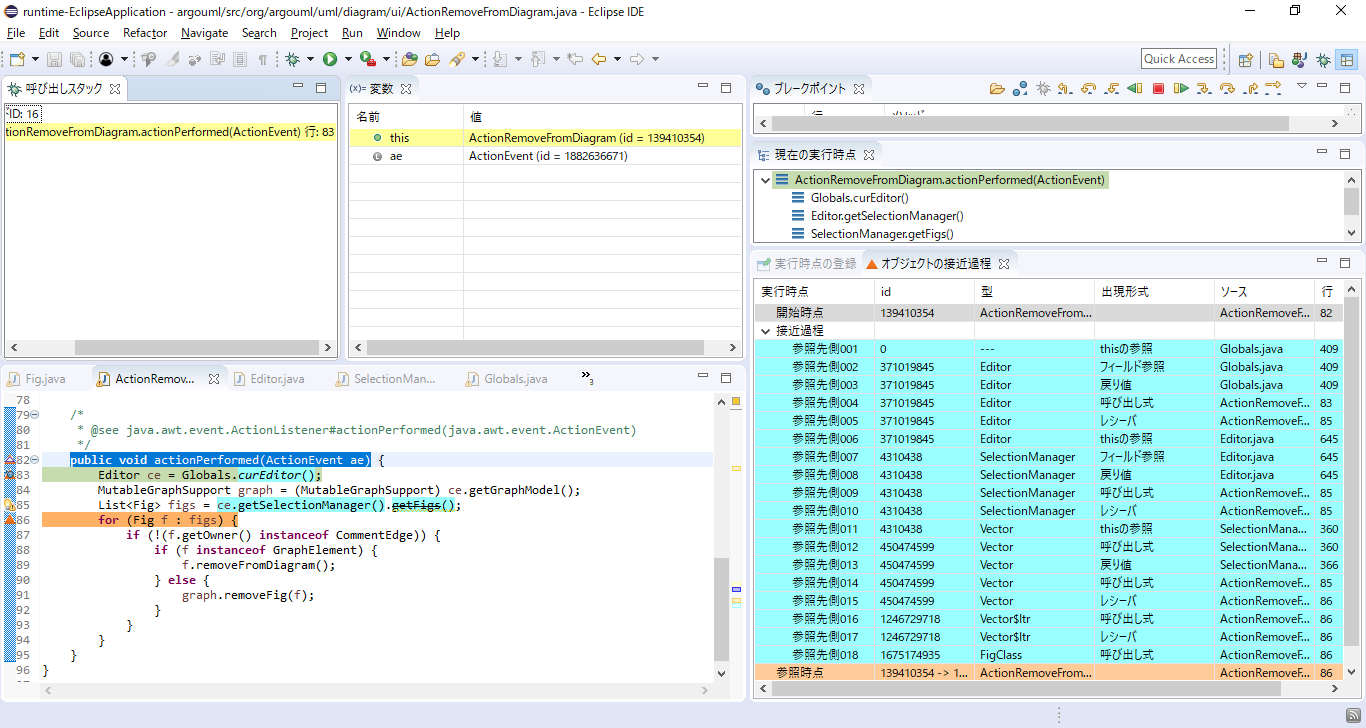
Task: Collapse the comment fold at line 79
Action: (x=34, y=414)
